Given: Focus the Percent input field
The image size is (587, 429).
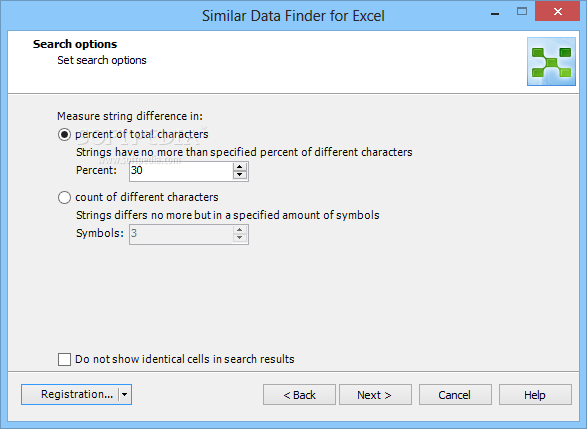Looking at the screenshot, I should [x=182, y=171].
